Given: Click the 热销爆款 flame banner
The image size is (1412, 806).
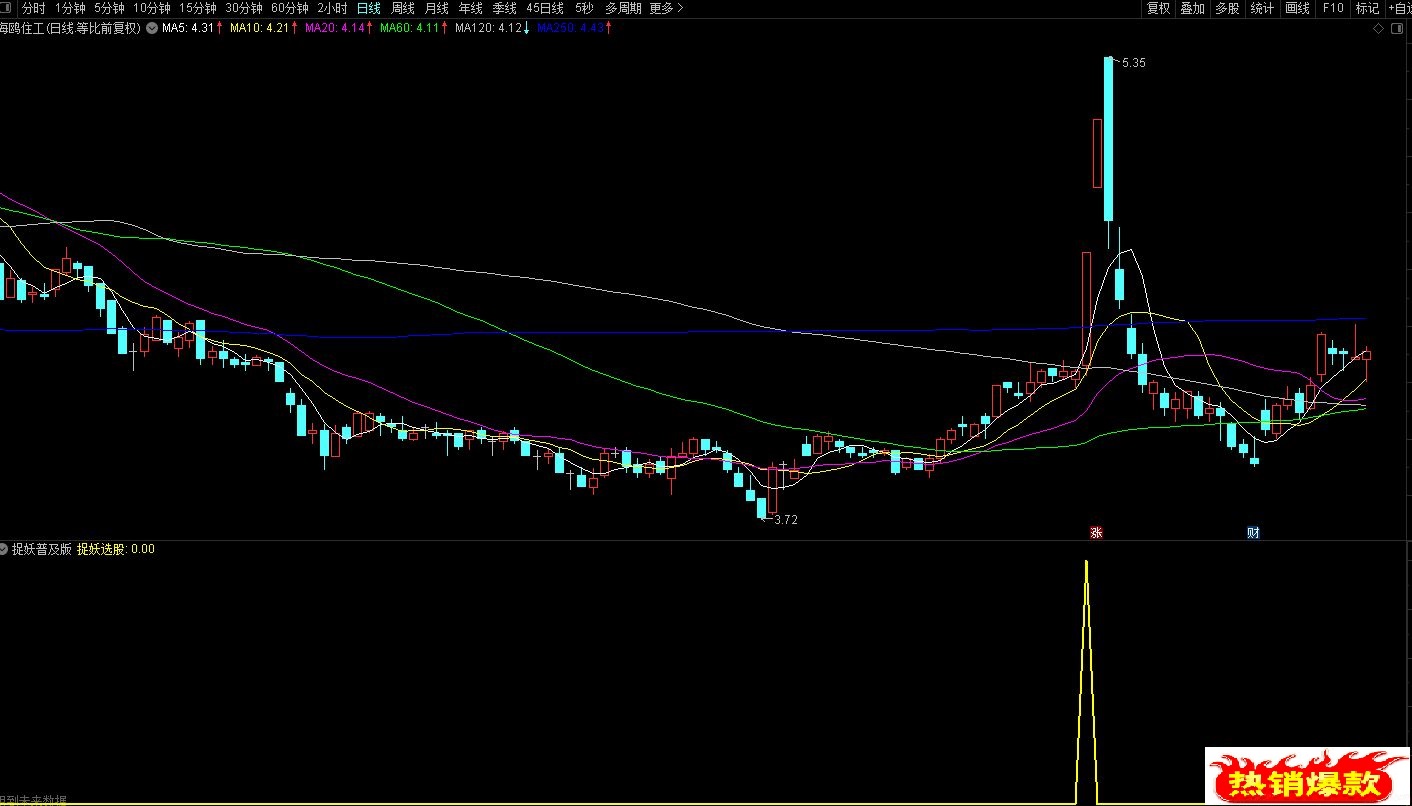Looking at the screenshot, I should click(x=1306, y=774).
